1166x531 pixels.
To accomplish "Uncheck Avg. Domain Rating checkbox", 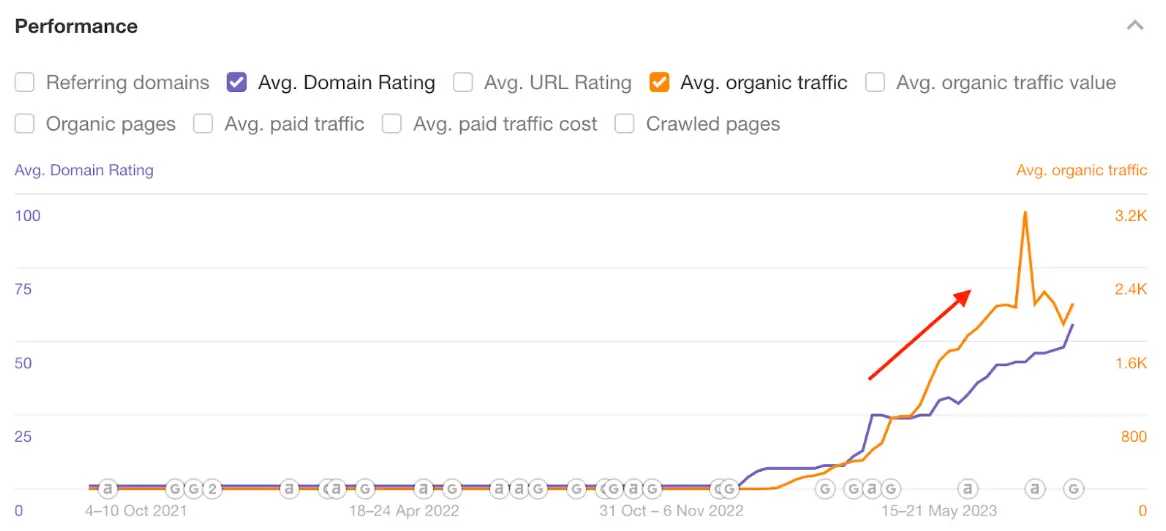I will (x=237, y=83).
